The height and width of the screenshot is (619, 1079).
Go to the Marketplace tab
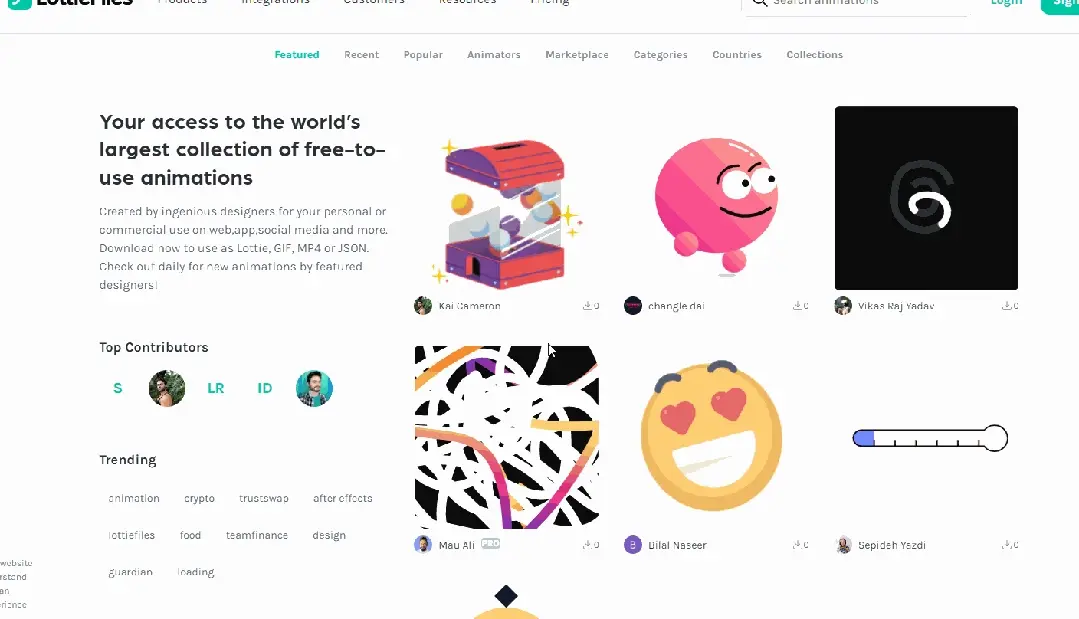tap(577, 54)
